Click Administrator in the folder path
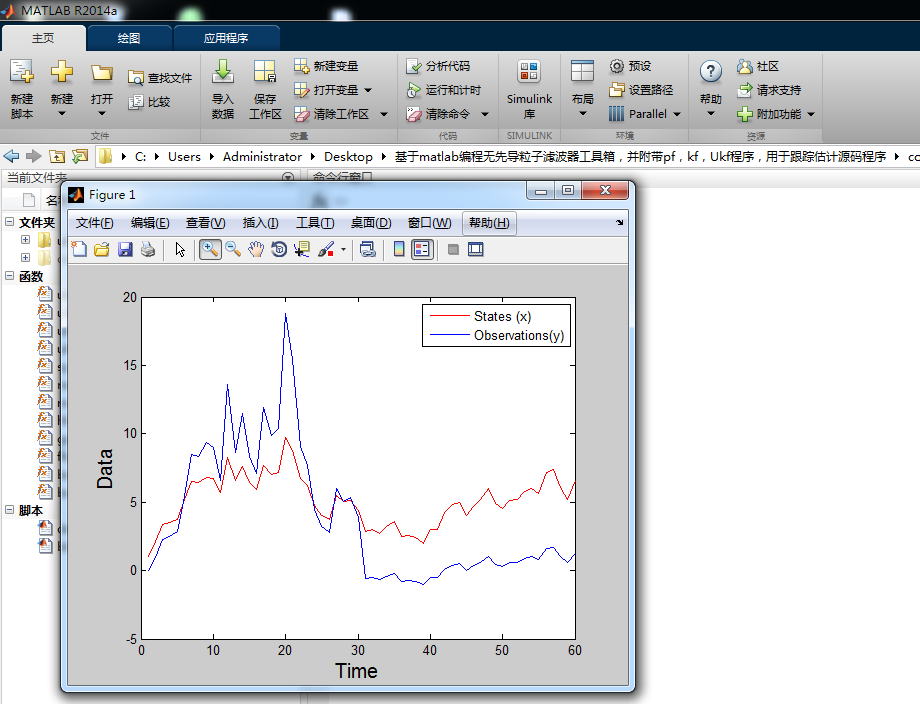The image size is (920, 704). click(262, 157)
